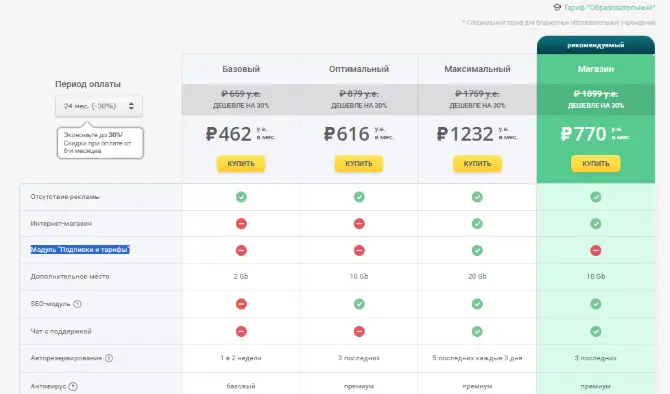The height and width of the screenshot is (394, 670).
Task: Click the green check for "Подписки и тарифы" in Максимальный
Action: click(477, 250)
